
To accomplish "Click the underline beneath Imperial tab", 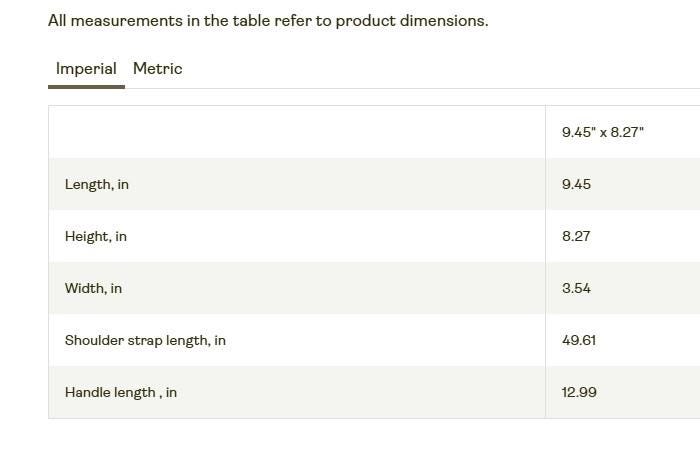I will point(86,87).
